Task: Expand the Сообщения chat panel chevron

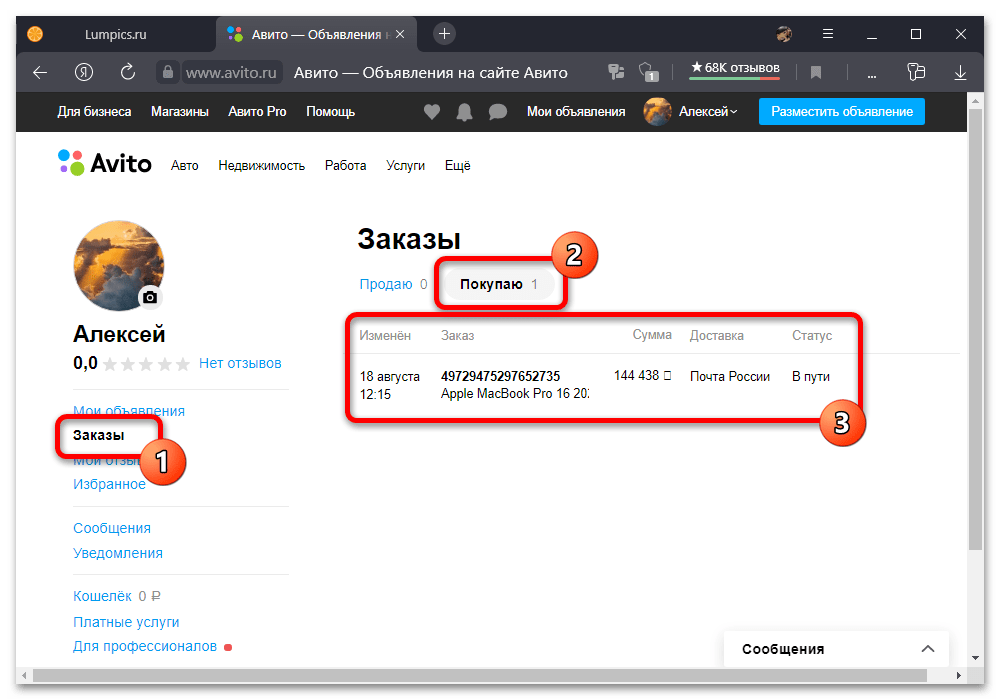Action: pyautogui.click(x=928, y=649)
